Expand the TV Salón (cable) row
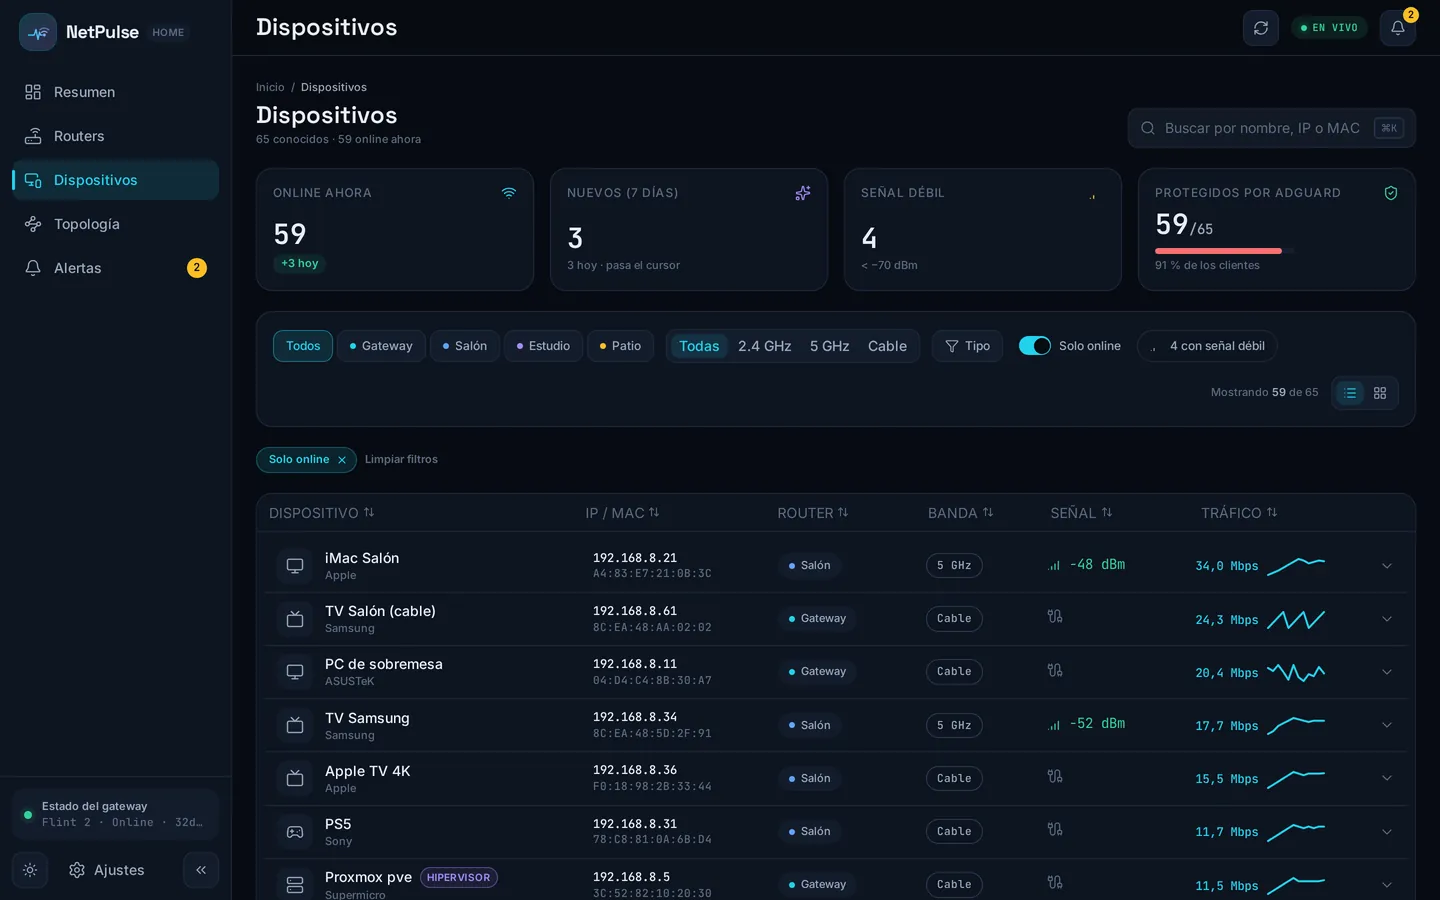1440x900 pixels. tap(1387, 619)
